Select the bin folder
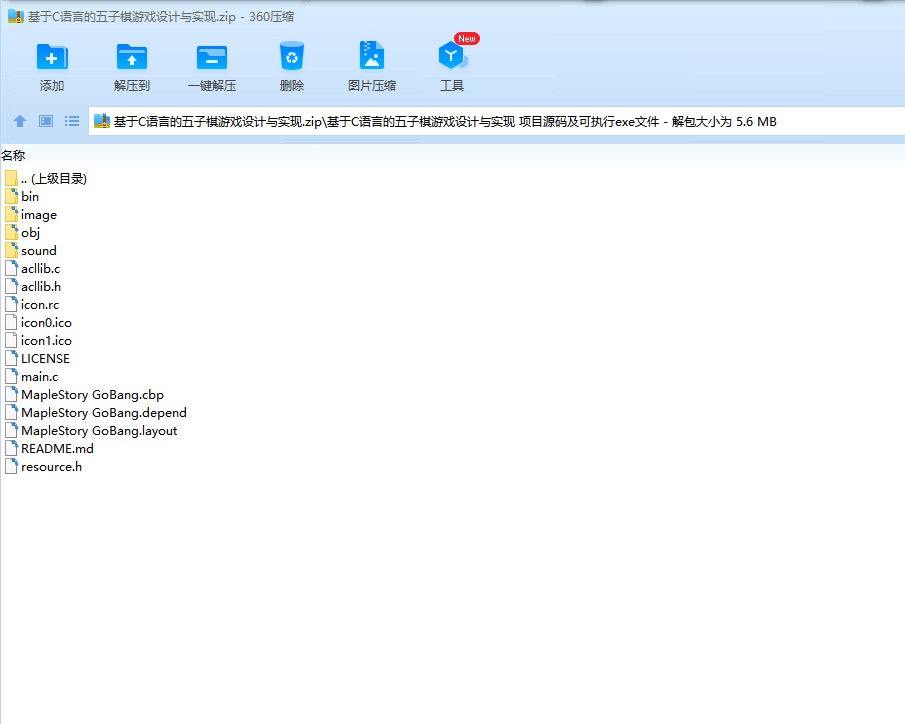This screenshot has height=724, width=905. tap(22, 196)
